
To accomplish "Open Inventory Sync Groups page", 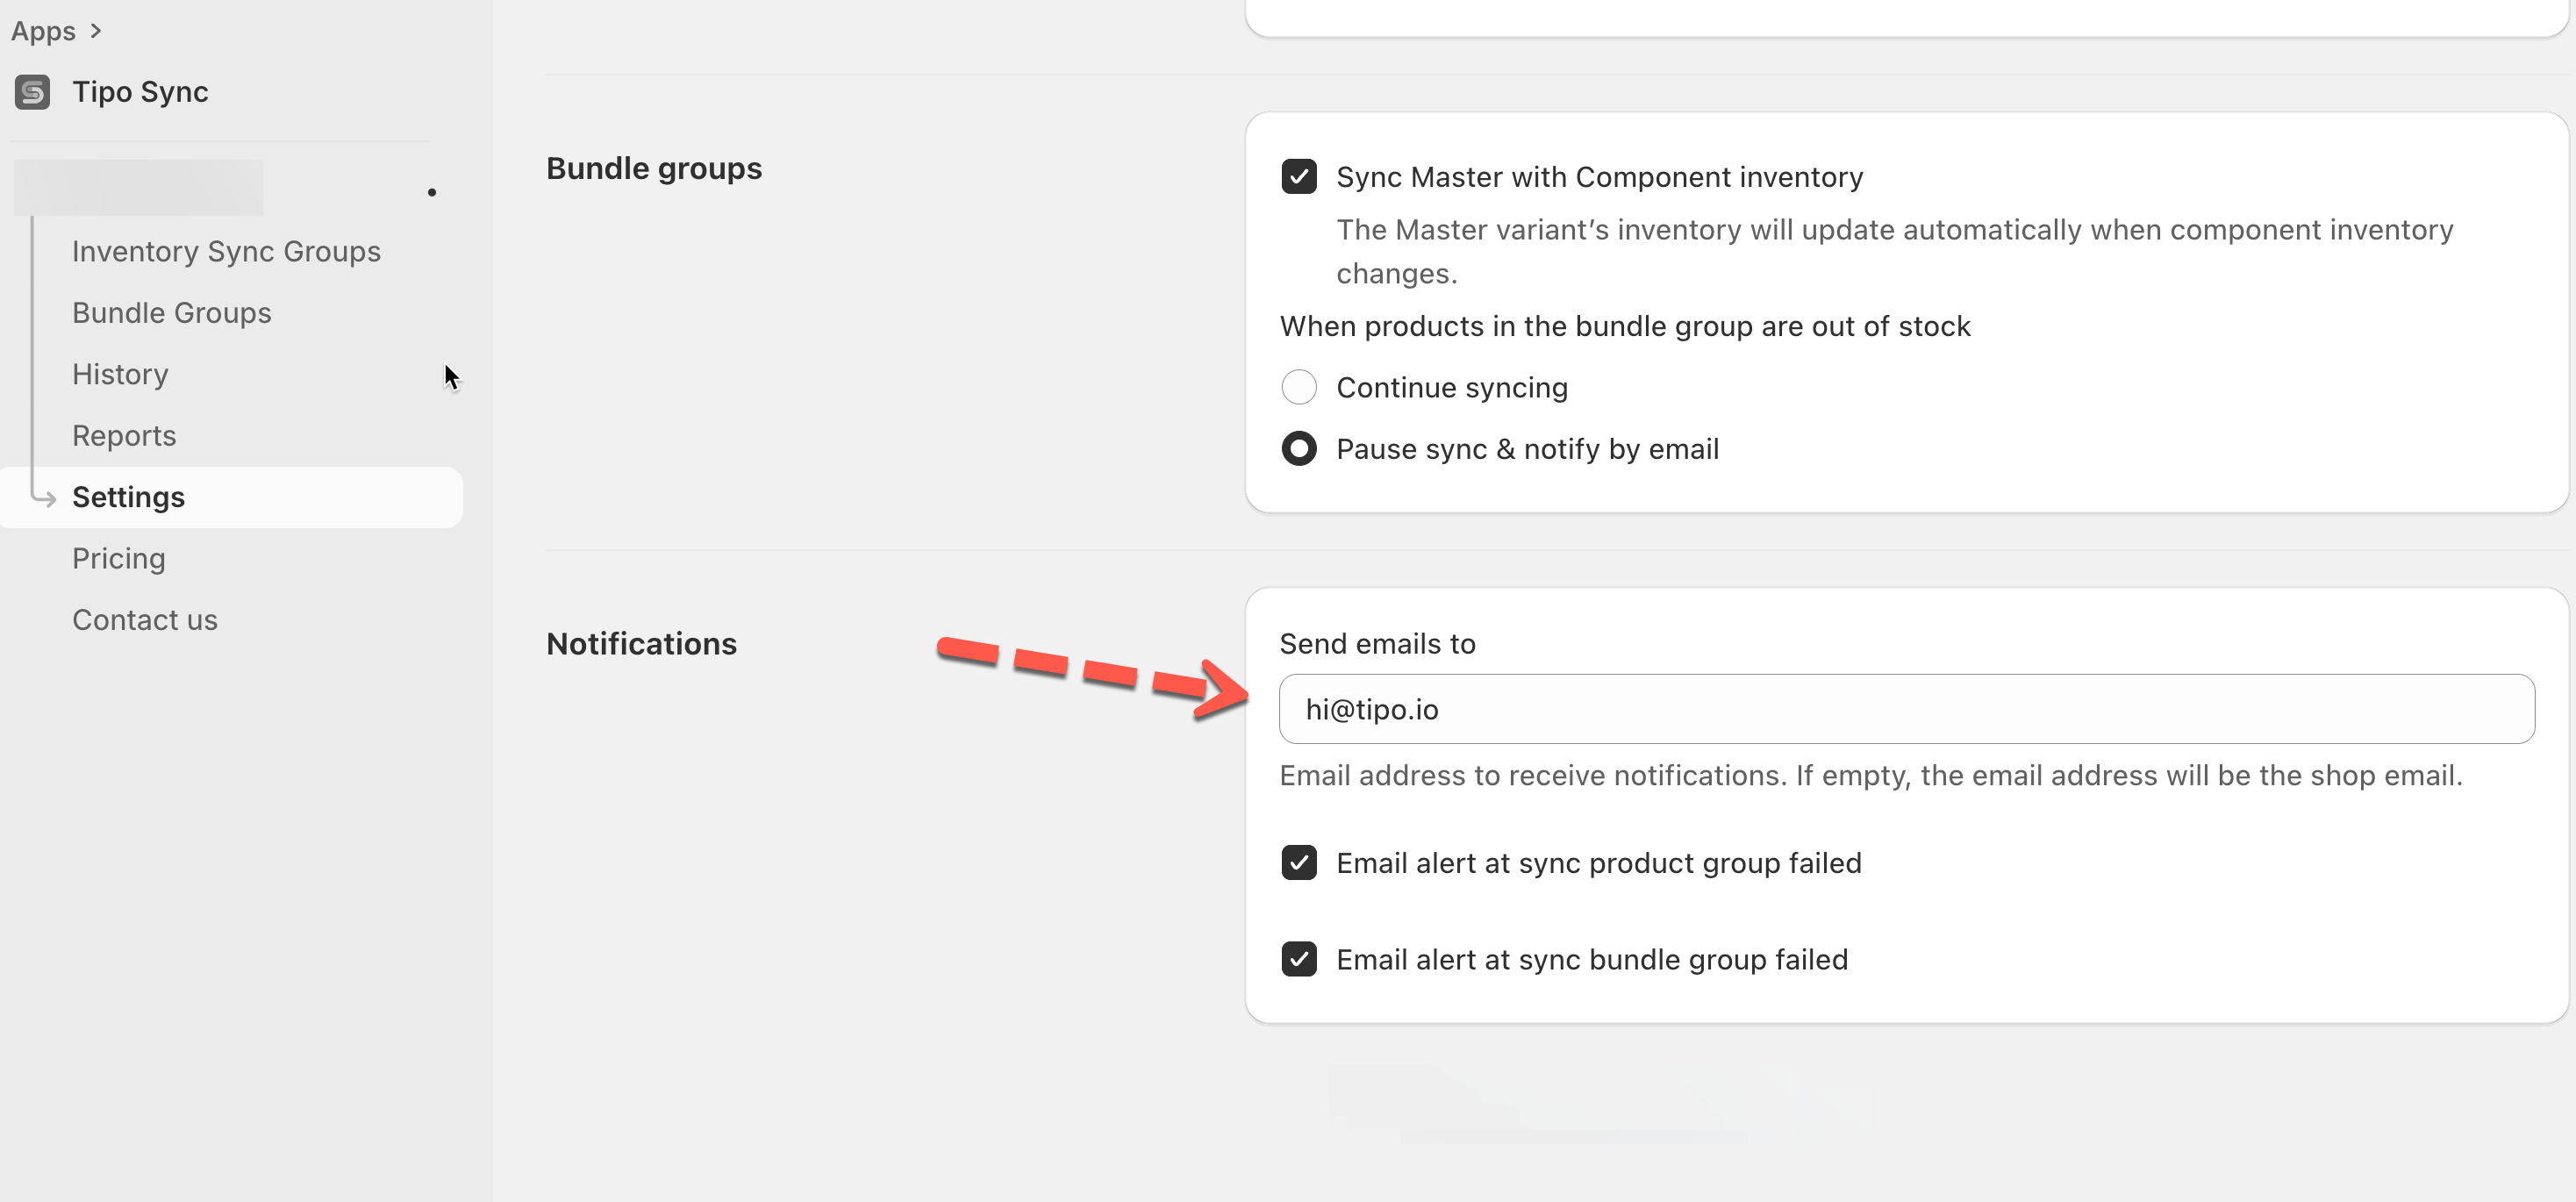I will [x=226, y=251].
